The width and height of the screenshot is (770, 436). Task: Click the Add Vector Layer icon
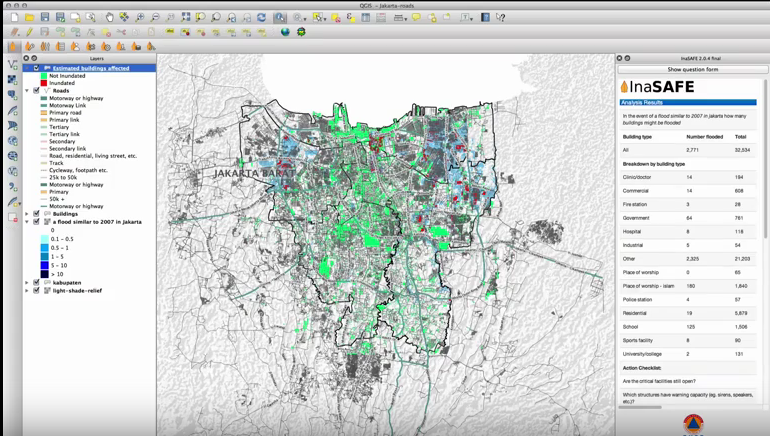(x=13, y=64)
